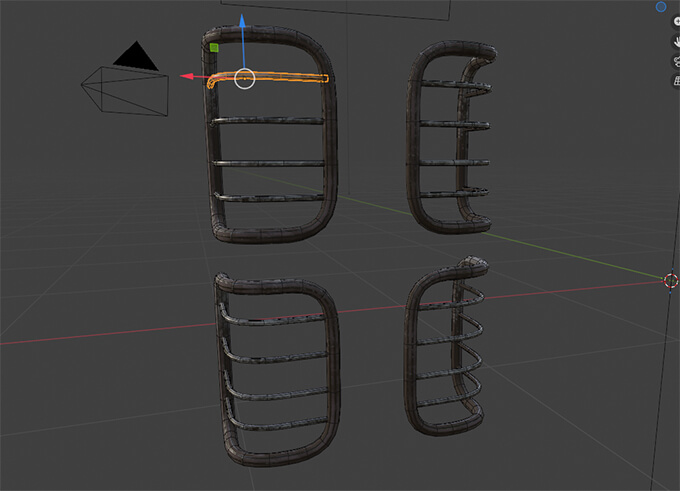Select the third bar of top-left grille

270,162
